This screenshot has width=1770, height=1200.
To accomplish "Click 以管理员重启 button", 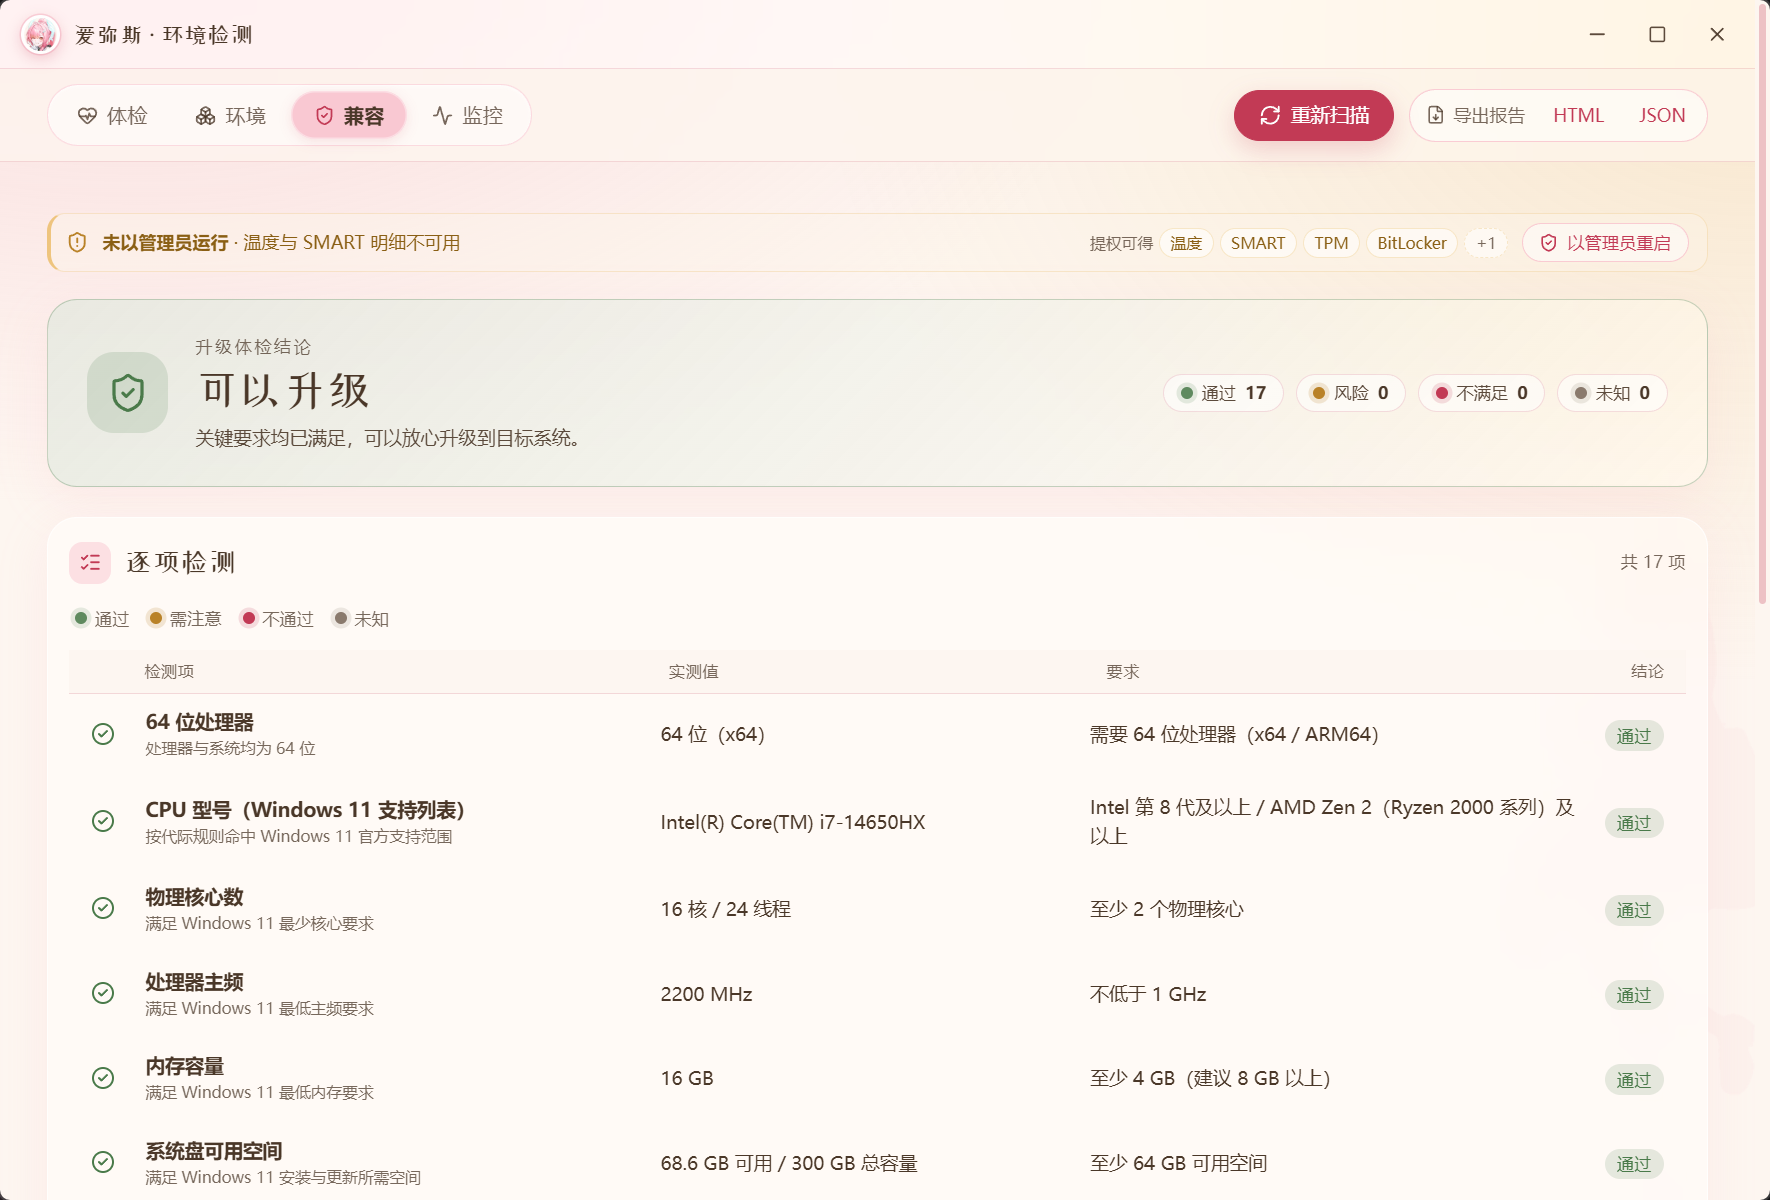I will pyautogui.click(x=1605, y=243).
